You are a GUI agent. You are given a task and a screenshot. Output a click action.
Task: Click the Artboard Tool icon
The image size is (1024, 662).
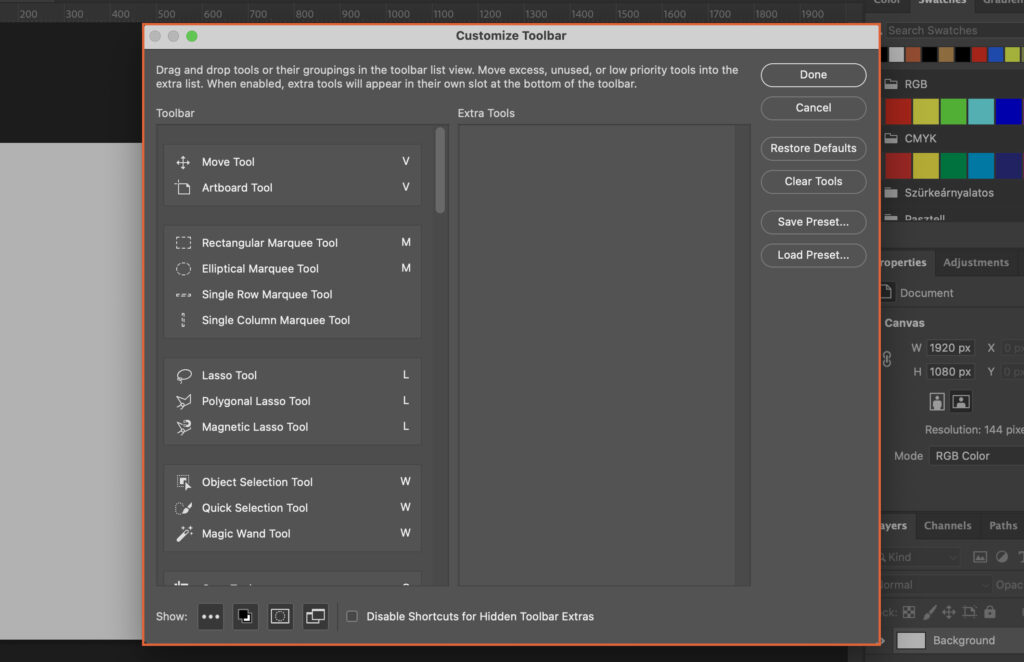point(184,187)
